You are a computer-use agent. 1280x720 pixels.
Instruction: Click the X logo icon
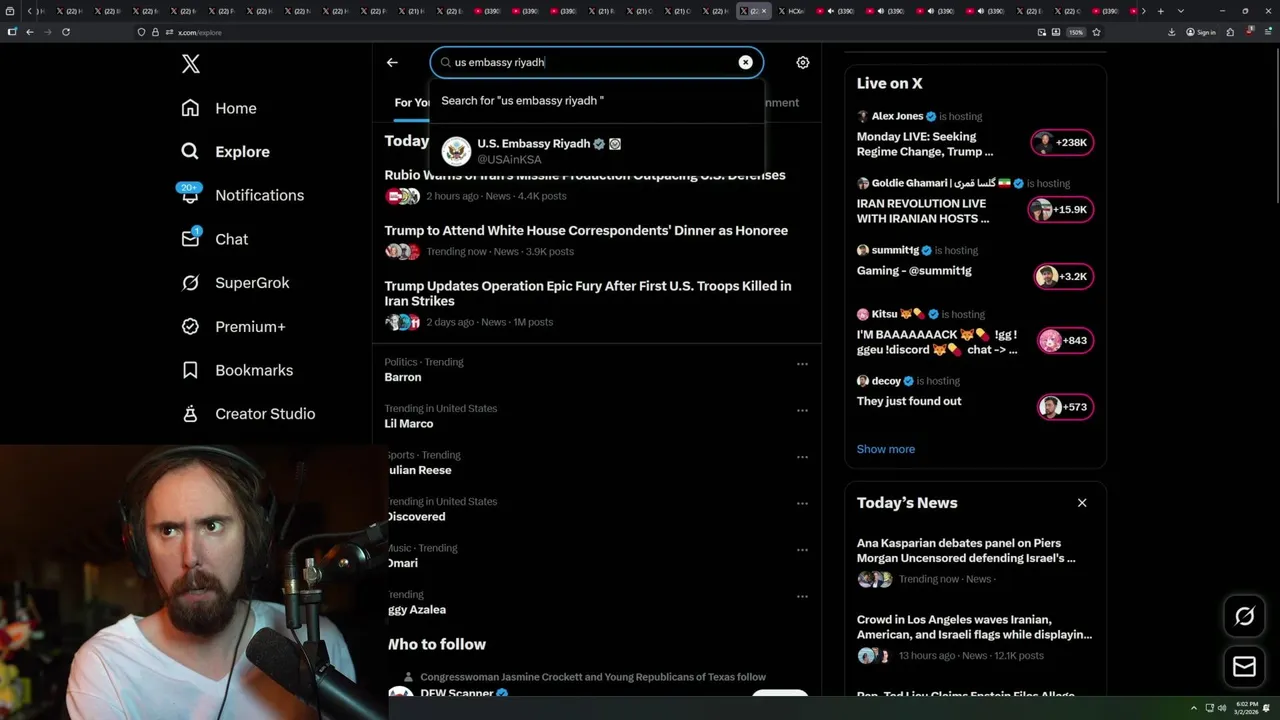pyautogui.click(x=191, y=64)
